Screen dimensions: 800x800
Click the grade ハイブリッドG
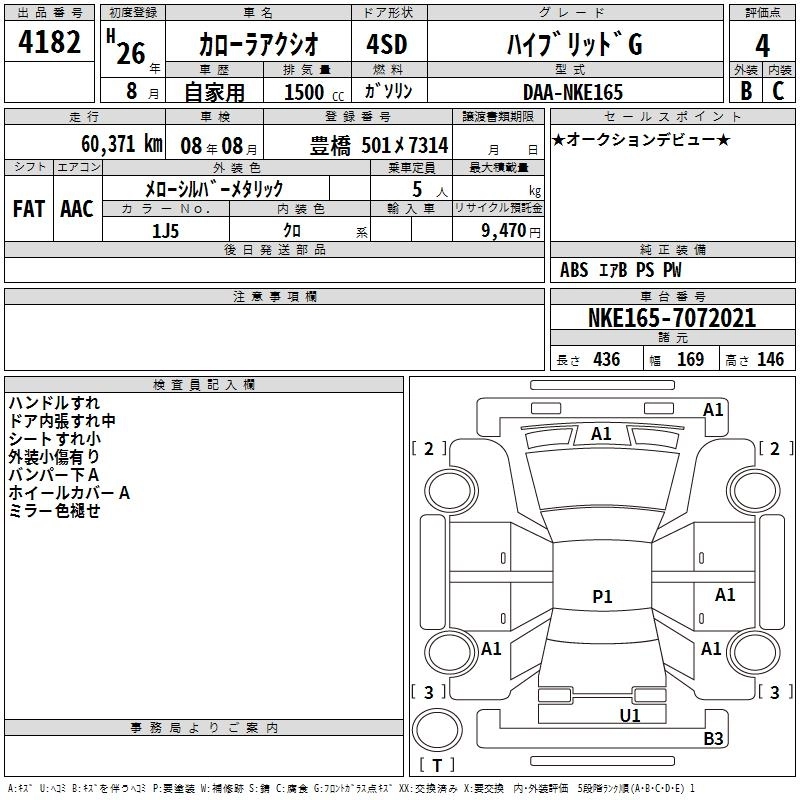pyautogui.click(x=574, y=44)
